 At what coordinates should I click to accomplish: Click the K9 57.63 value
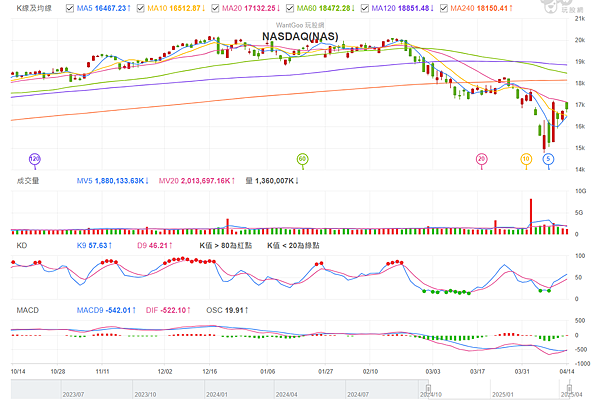click(92, 246)
